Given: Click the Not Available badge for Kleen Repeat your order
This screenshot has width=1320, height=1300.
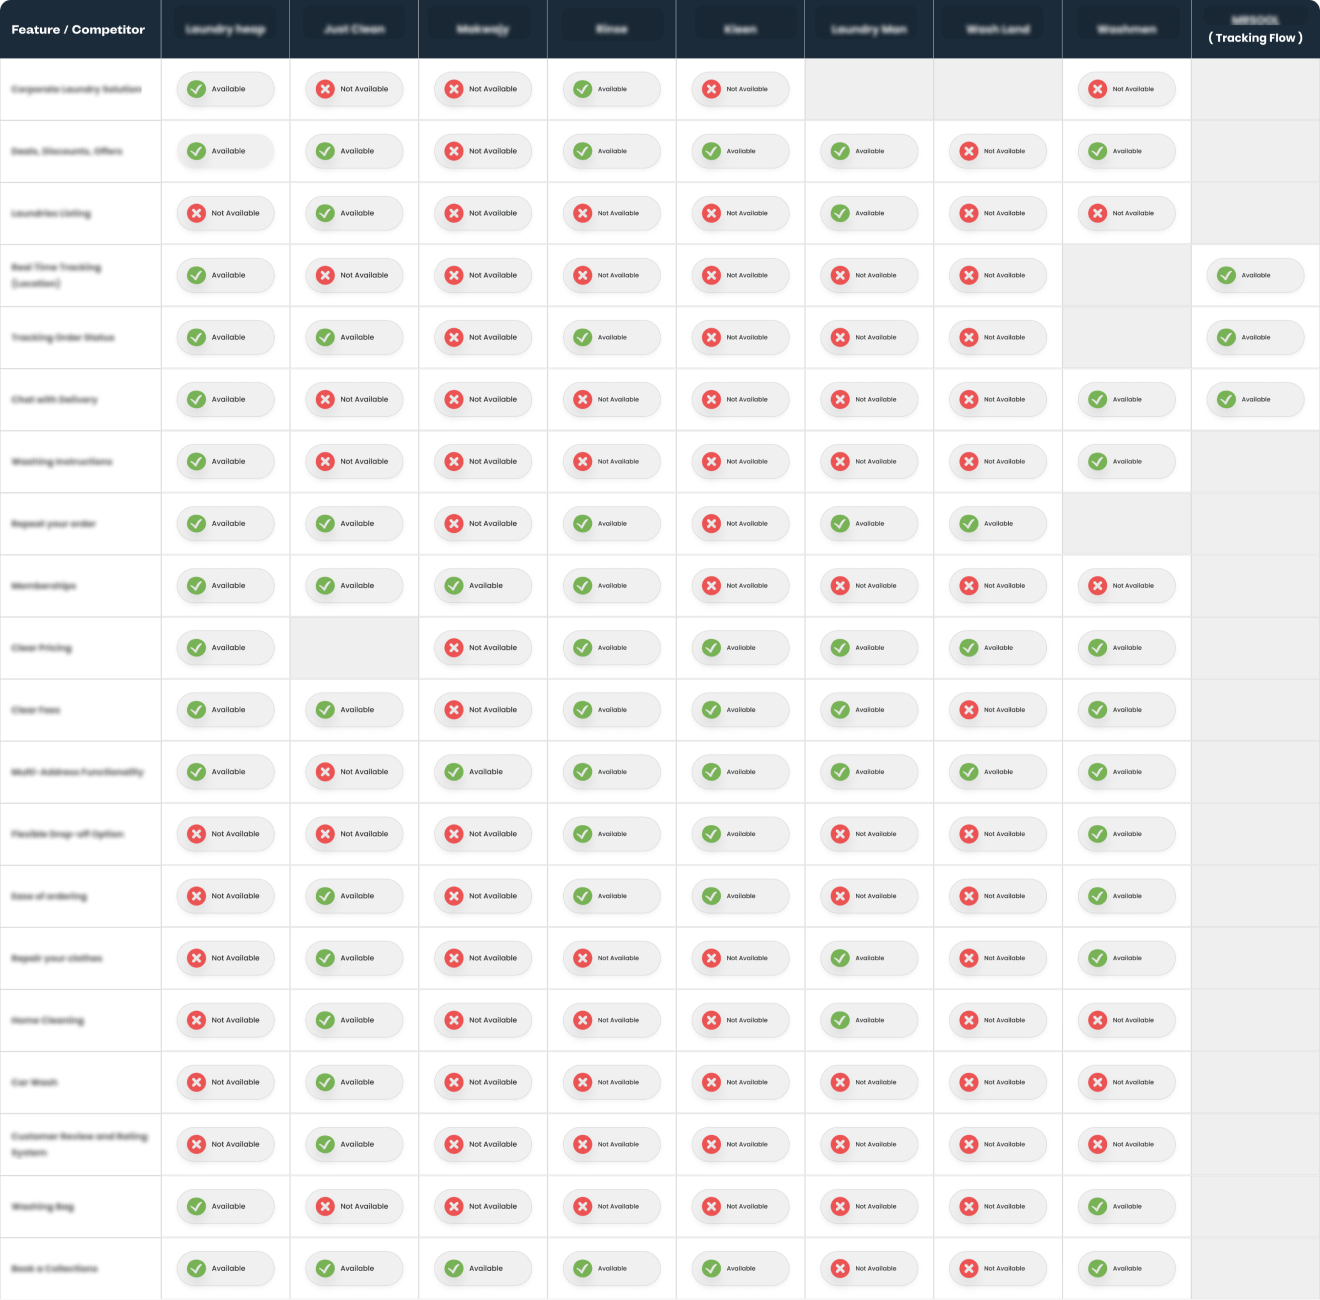Looking at the screenshot, I should pos(740,523).
